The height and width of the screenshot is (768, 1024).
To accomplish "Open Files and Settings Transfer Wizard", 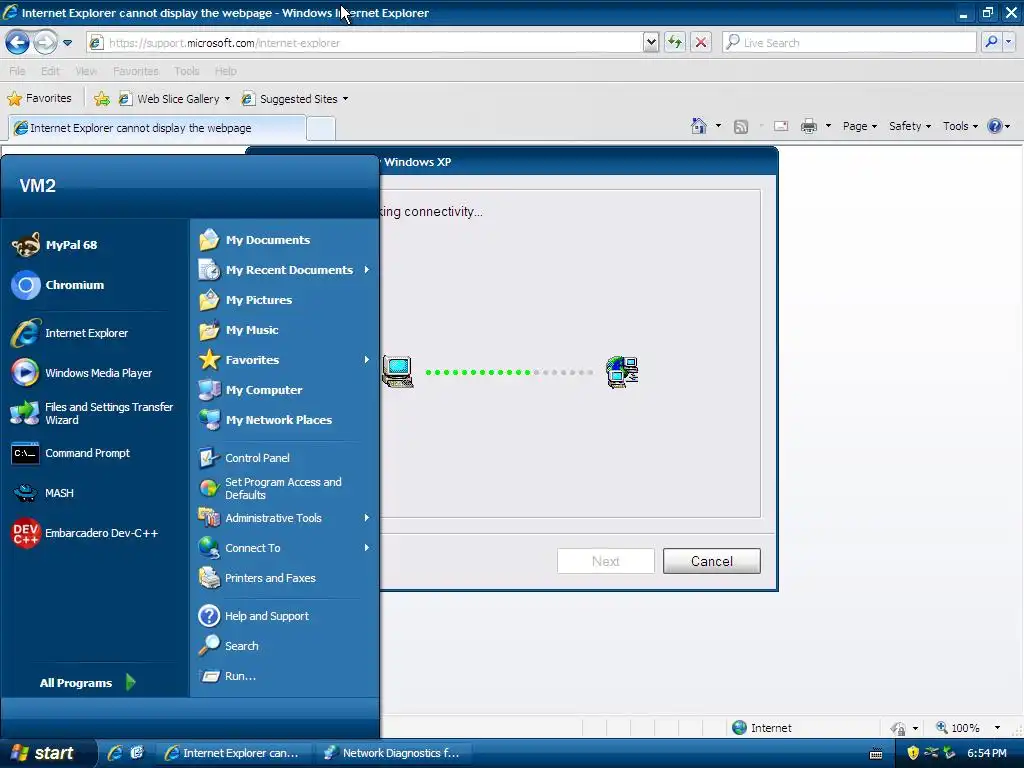I will click(92, 413).
